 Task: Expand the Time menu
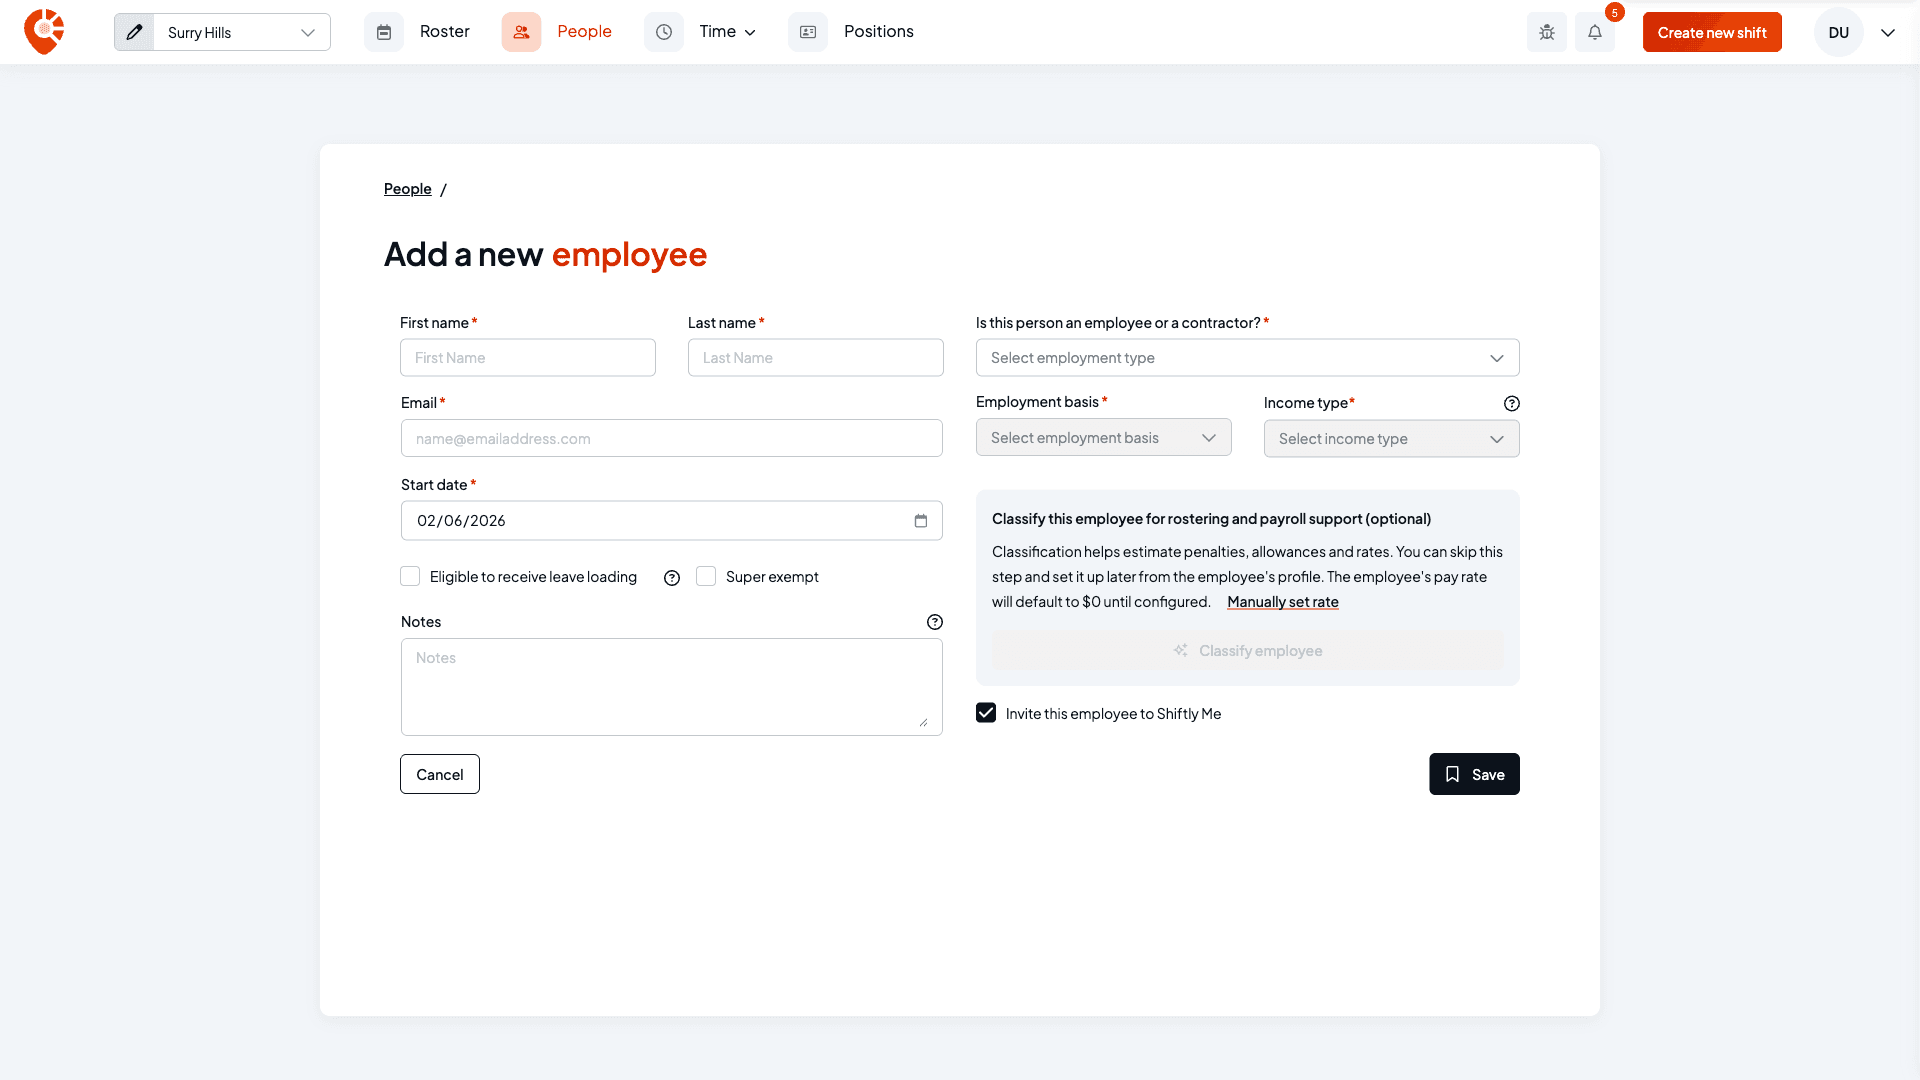coord(727,32)
